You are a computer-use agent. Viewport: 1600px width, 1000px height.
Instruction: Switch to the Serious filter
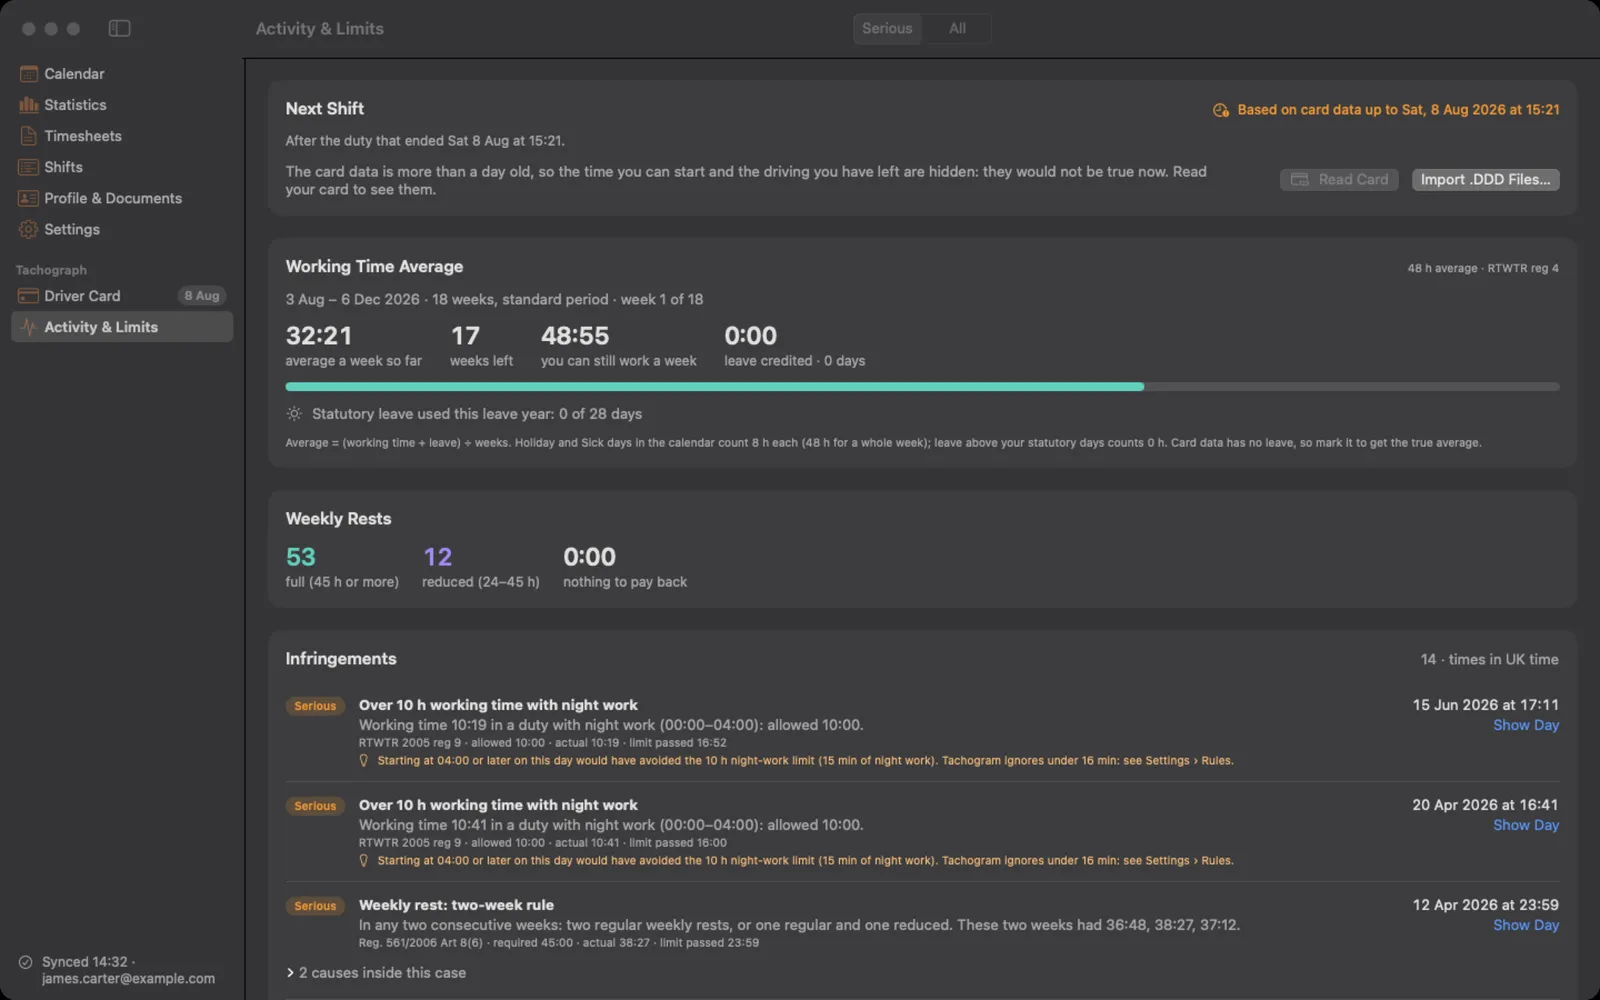[x=887, y=28]
